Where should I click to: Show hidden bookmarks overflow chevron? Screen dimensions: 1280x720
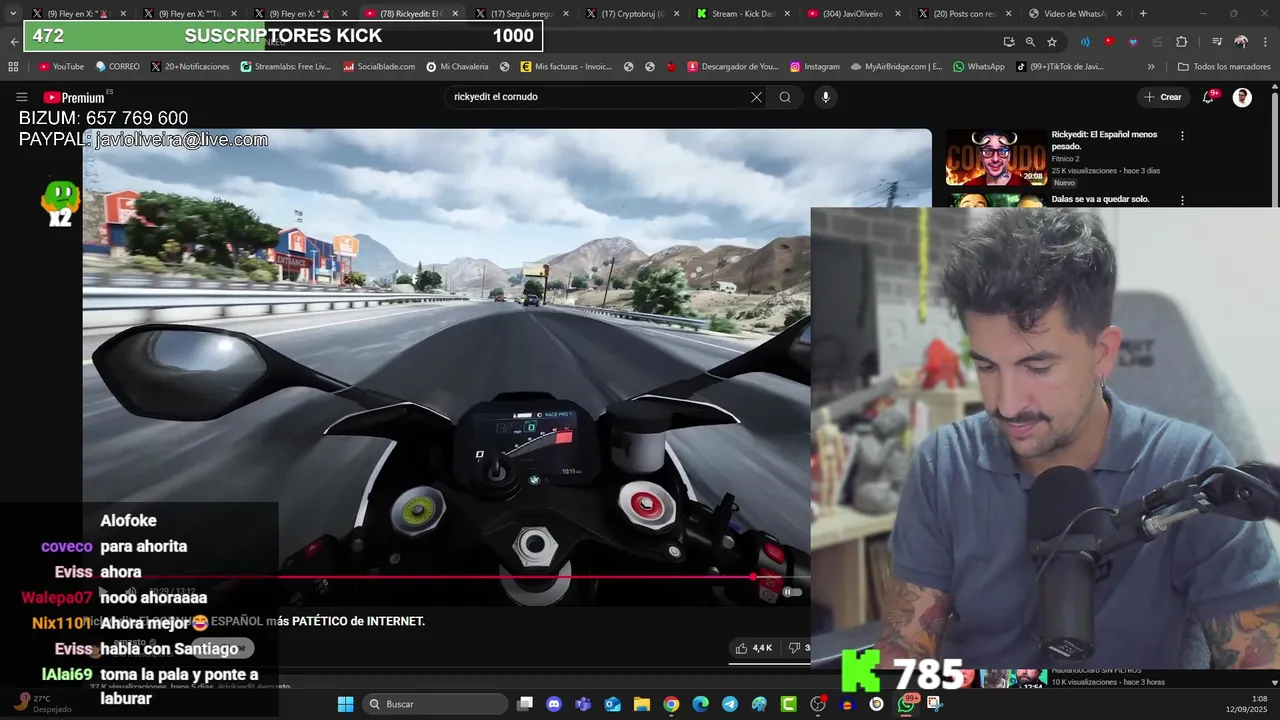(1151, 67)
